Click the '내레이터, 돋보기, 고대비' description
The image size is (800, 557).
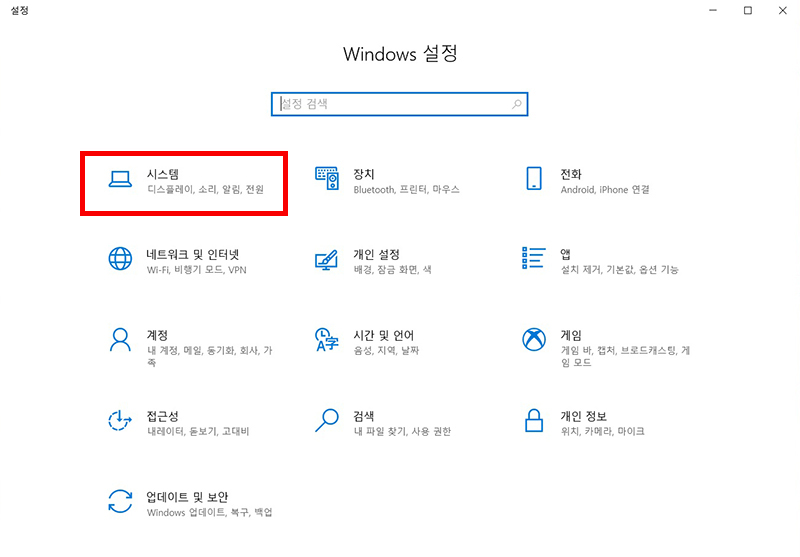[x=198, y=432]
